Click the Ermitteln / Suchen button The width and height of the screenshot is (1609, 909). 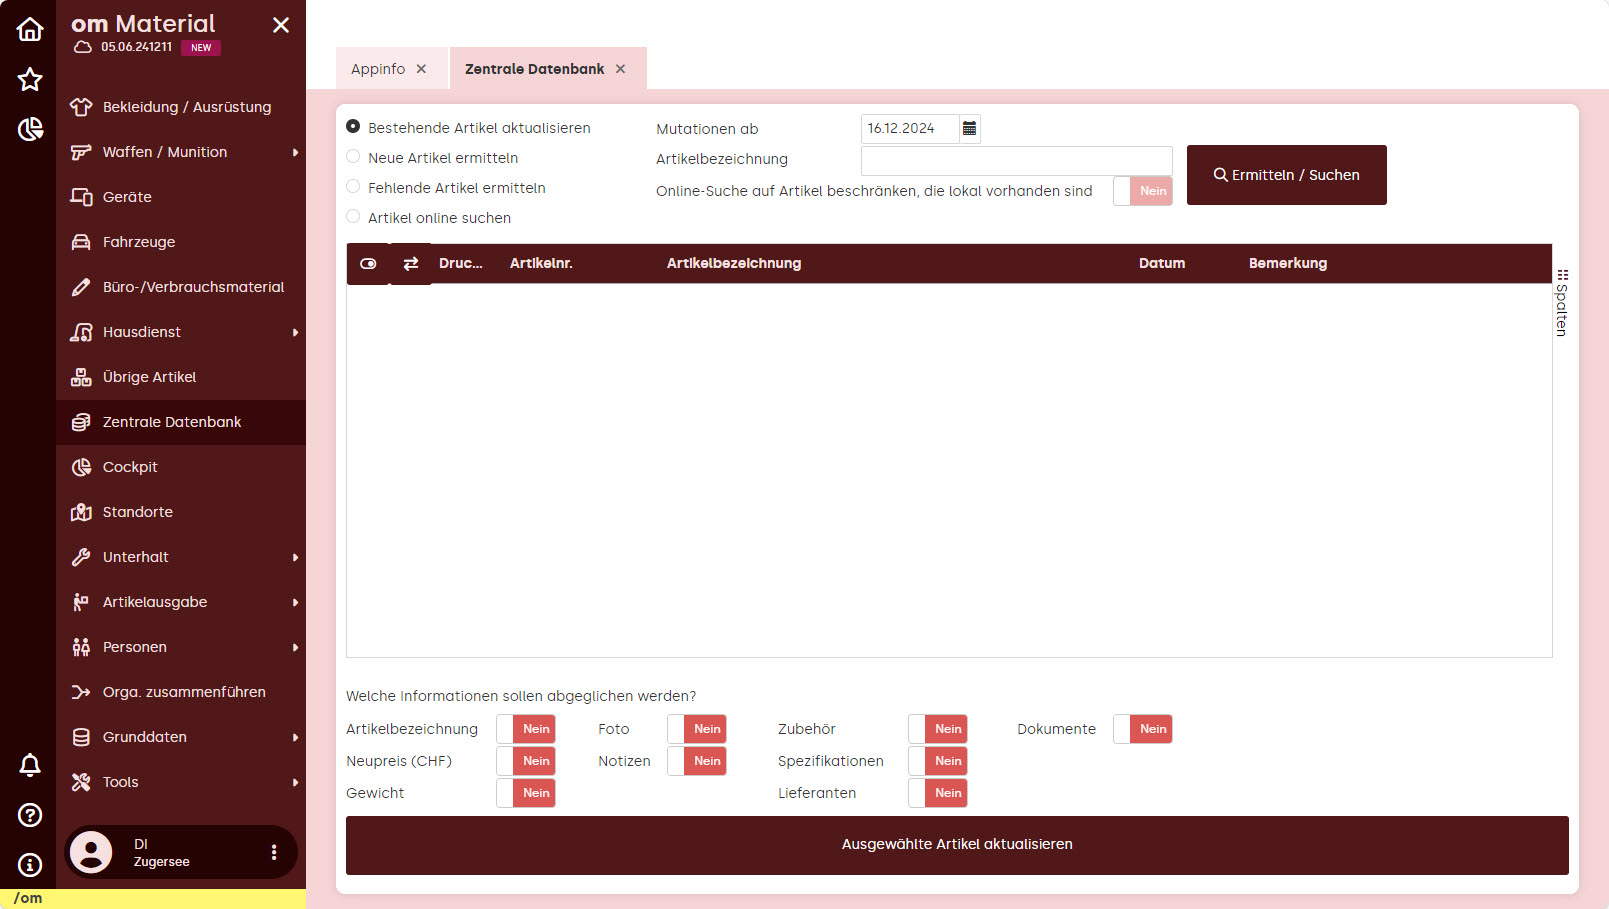(1286, 175)
